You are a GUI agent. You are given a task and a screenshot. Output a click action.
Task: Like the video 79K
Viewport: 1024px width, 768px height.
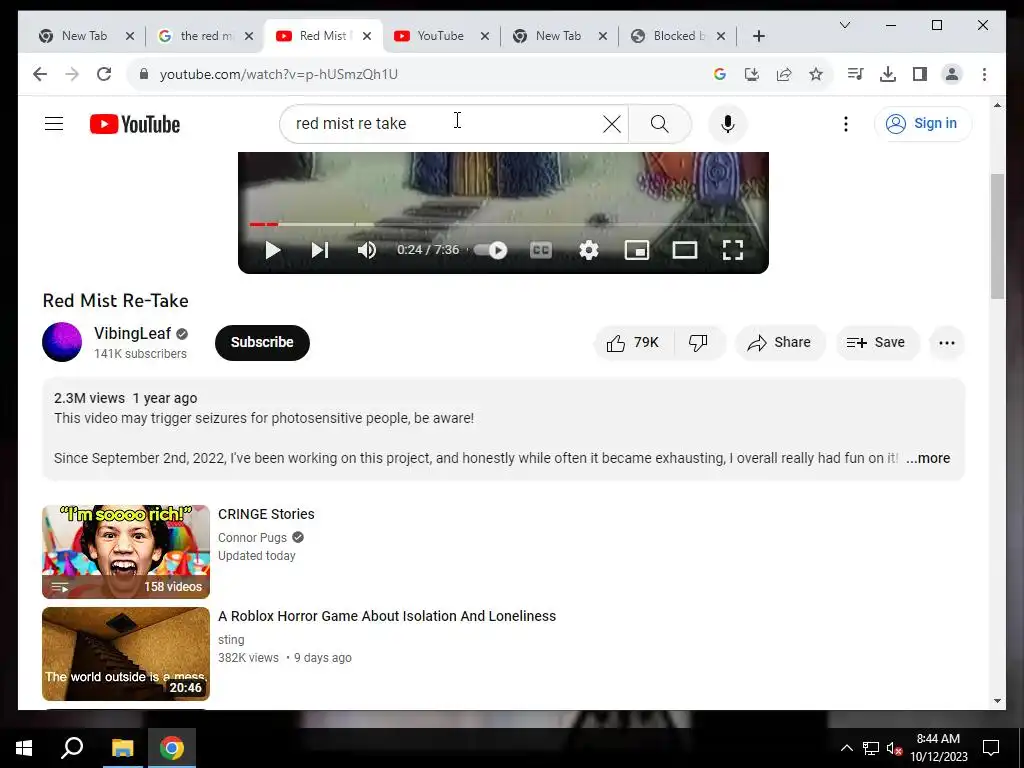tap(633, 343)
